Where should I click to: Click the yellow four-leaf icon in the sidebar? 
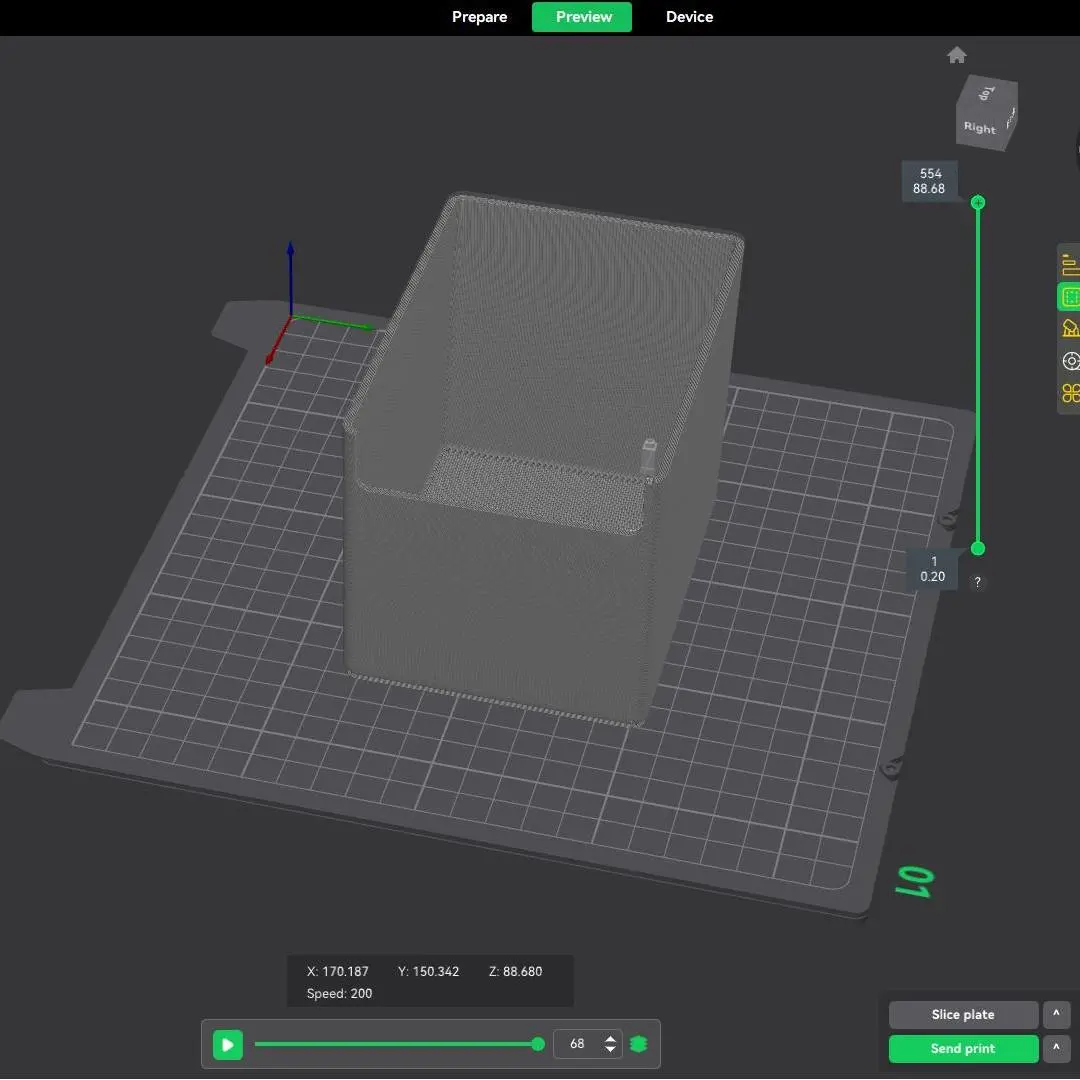[x=1071, y=393]
